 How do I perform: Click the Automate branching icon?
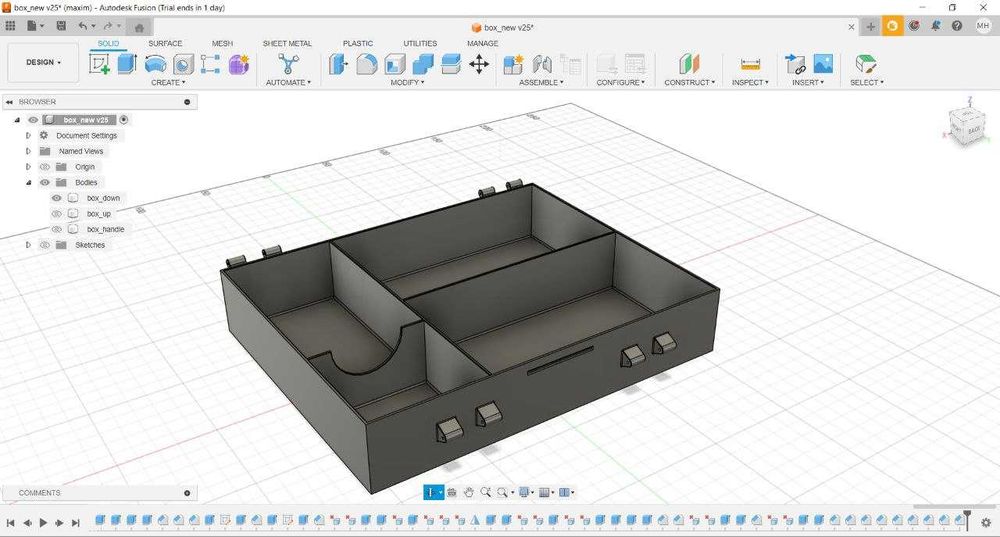[x=288, y=64]
